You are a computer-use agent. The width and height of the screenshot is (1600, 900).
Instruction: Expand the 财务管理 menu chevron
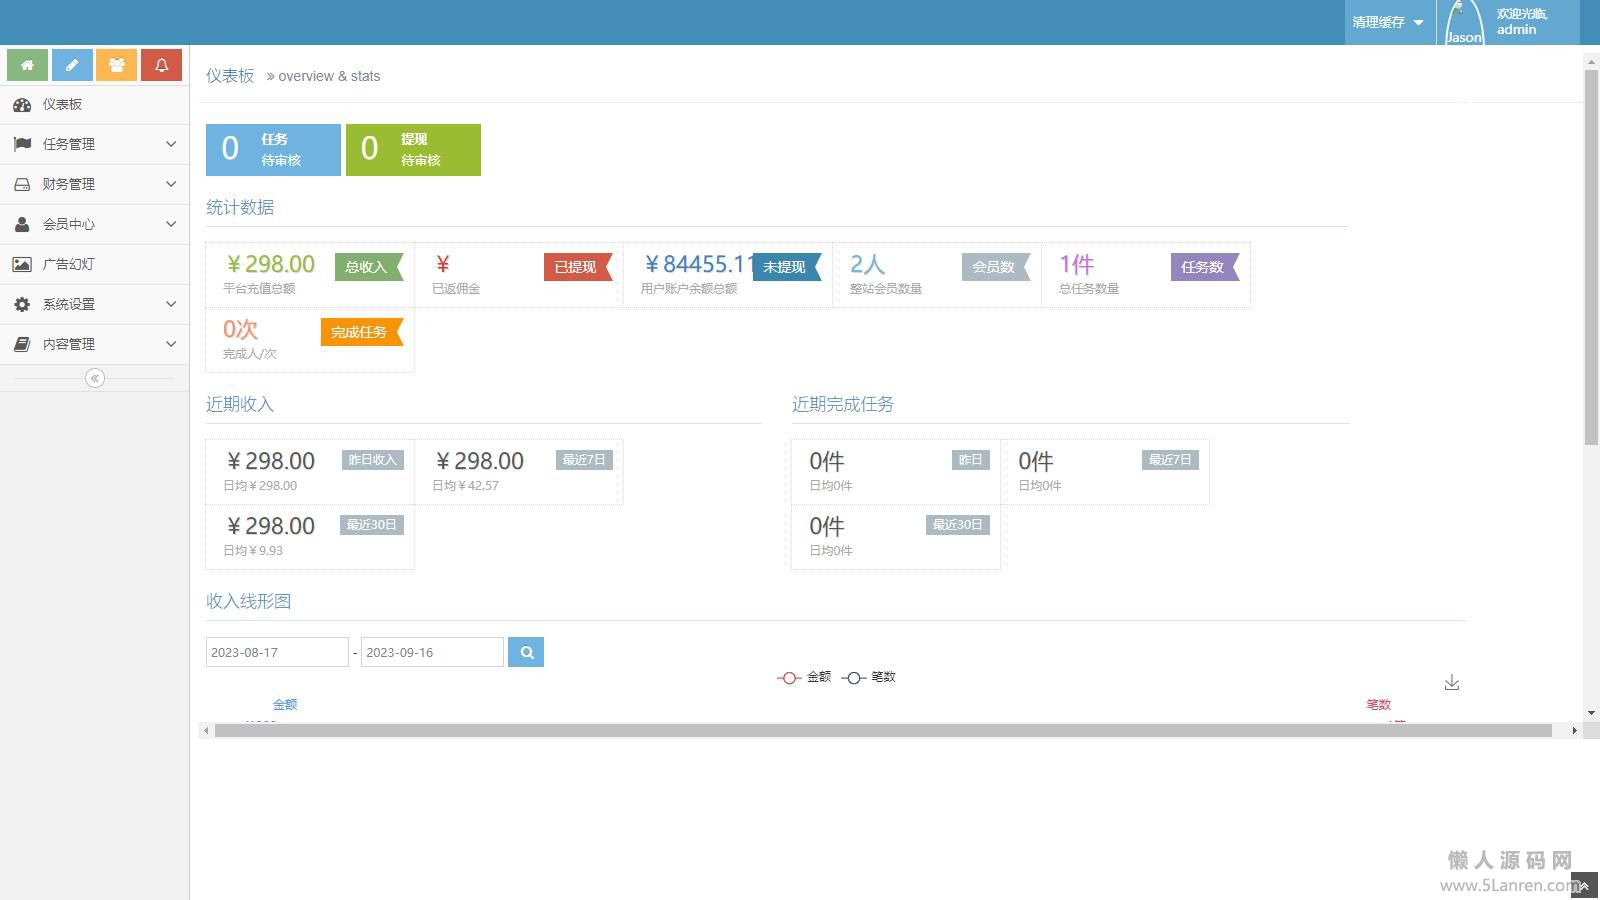click(171, 184)
